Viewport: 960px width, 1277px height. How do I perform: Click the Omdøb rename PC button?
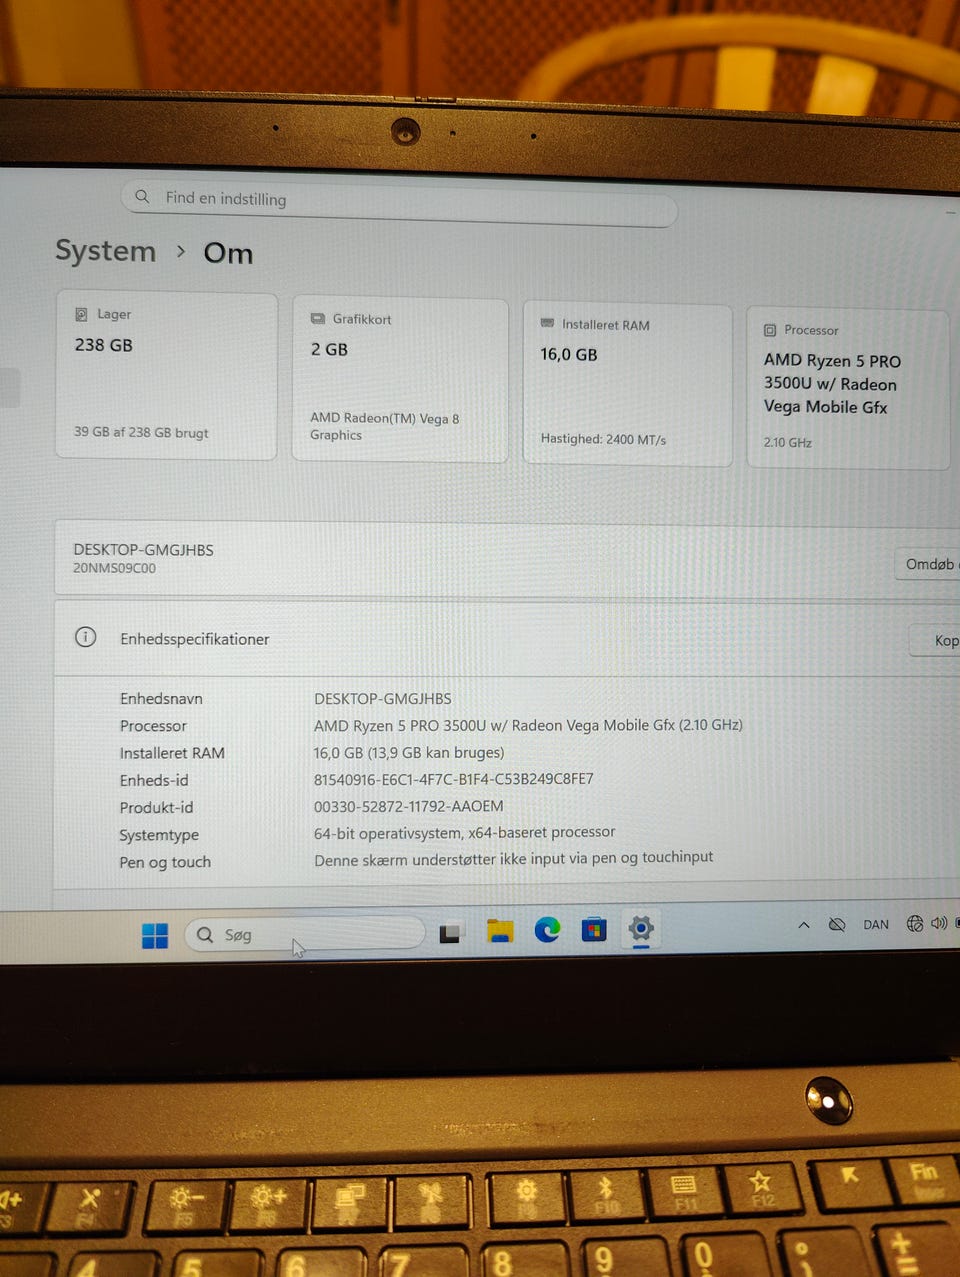pos(928,564)
